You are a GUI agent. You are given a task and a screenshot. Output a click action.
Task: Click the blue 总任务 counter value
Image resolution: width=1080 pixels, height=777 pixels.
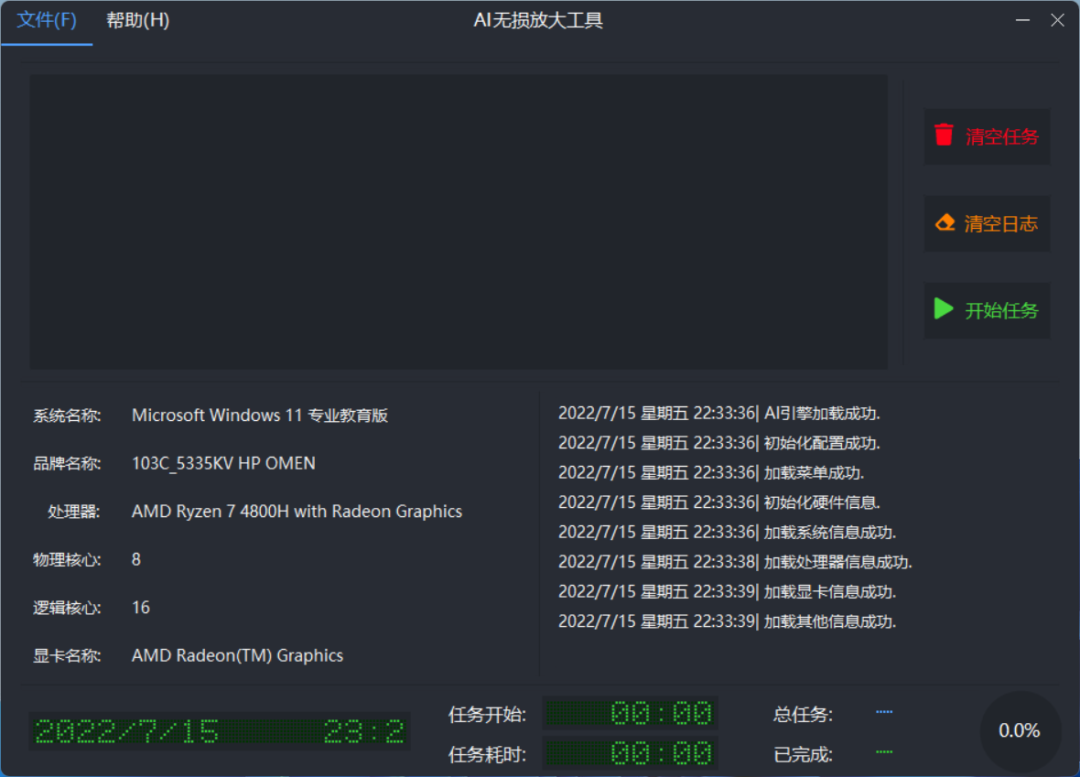click(884, 713)
